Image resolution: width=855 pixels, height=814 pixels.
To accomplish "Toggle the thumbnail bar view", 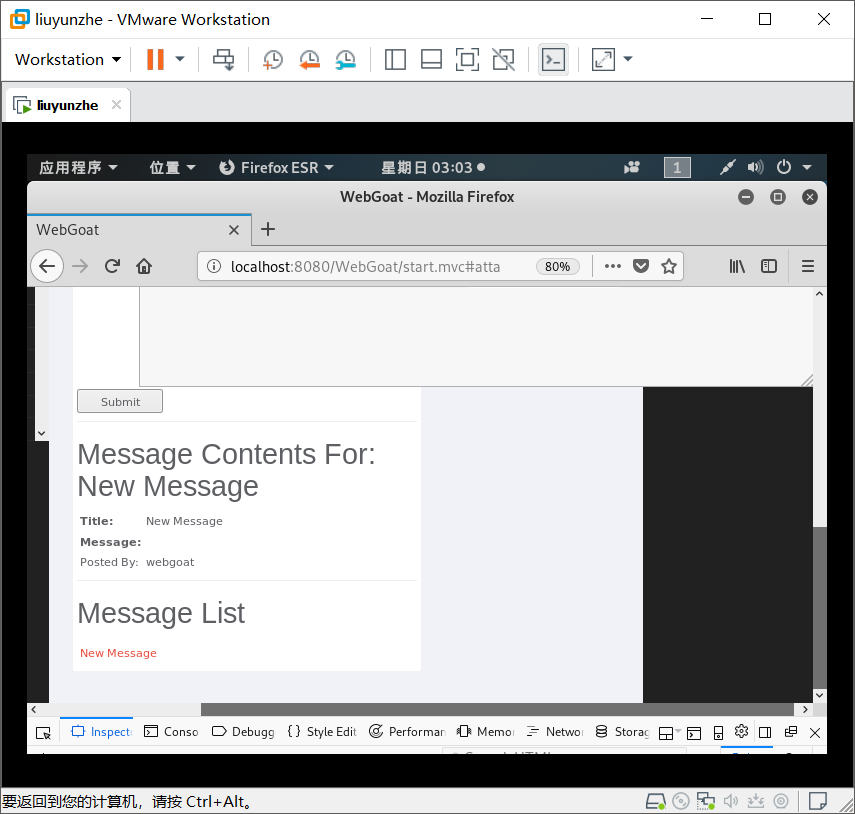I will (431, 59).
